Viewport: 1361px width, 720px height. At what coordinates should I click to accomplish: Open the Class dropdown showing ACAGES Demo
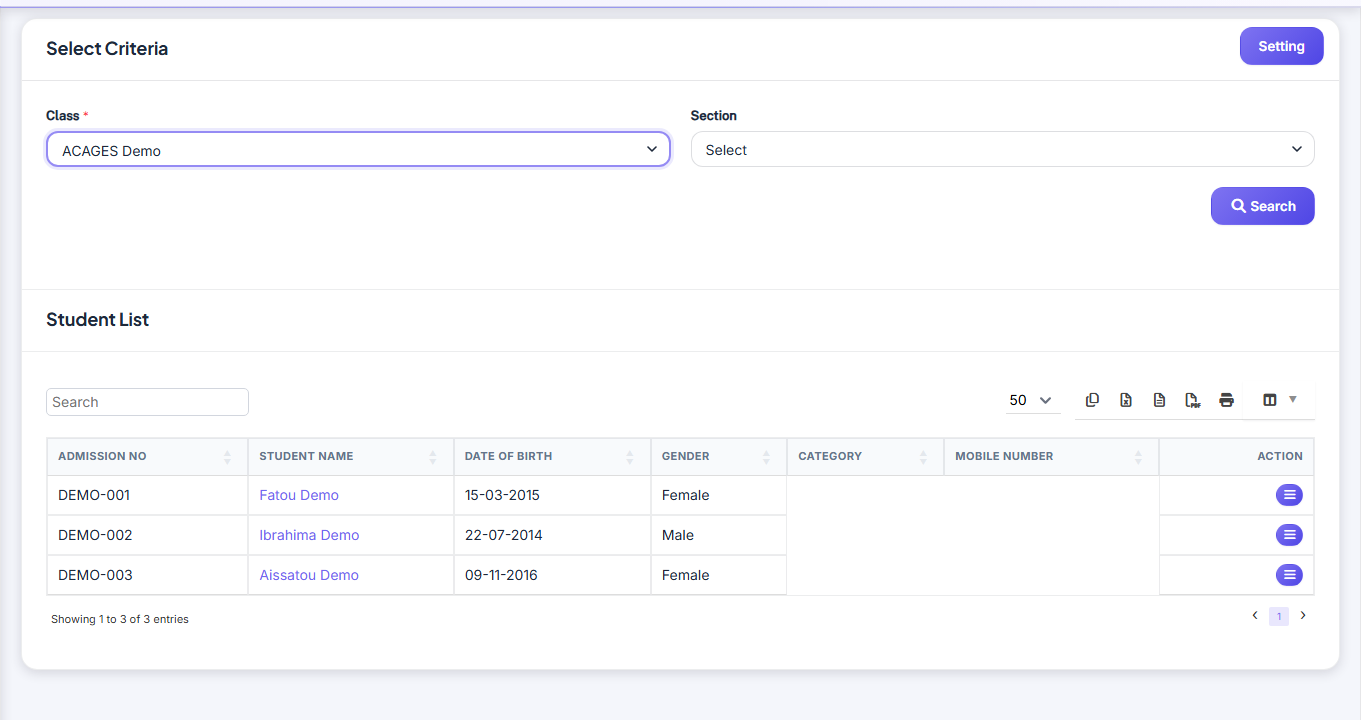tap(358, 150)
